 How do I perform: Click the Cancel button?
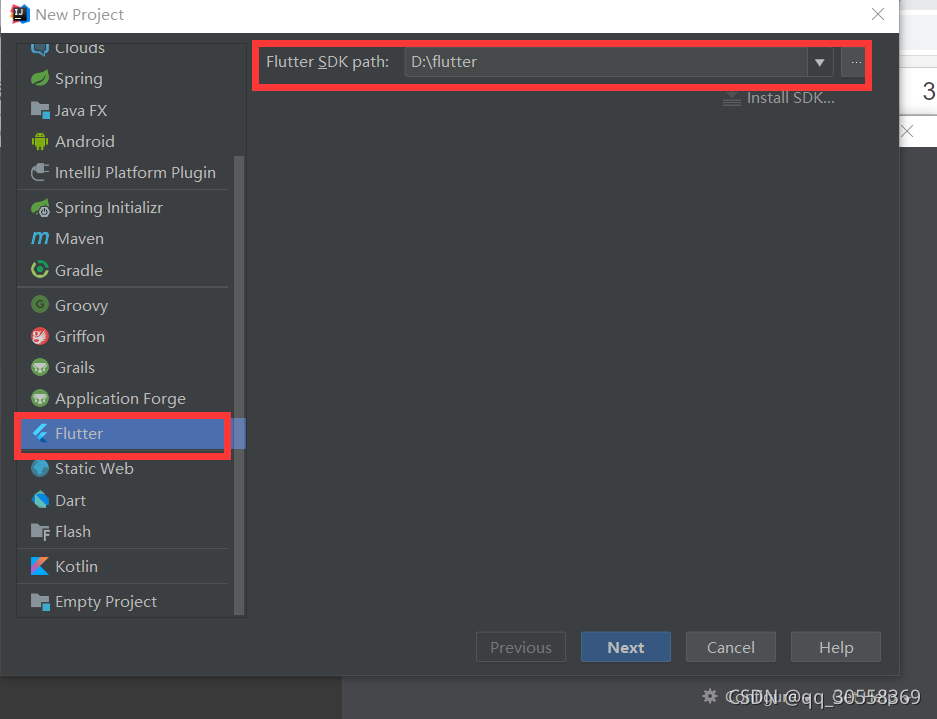730,647
